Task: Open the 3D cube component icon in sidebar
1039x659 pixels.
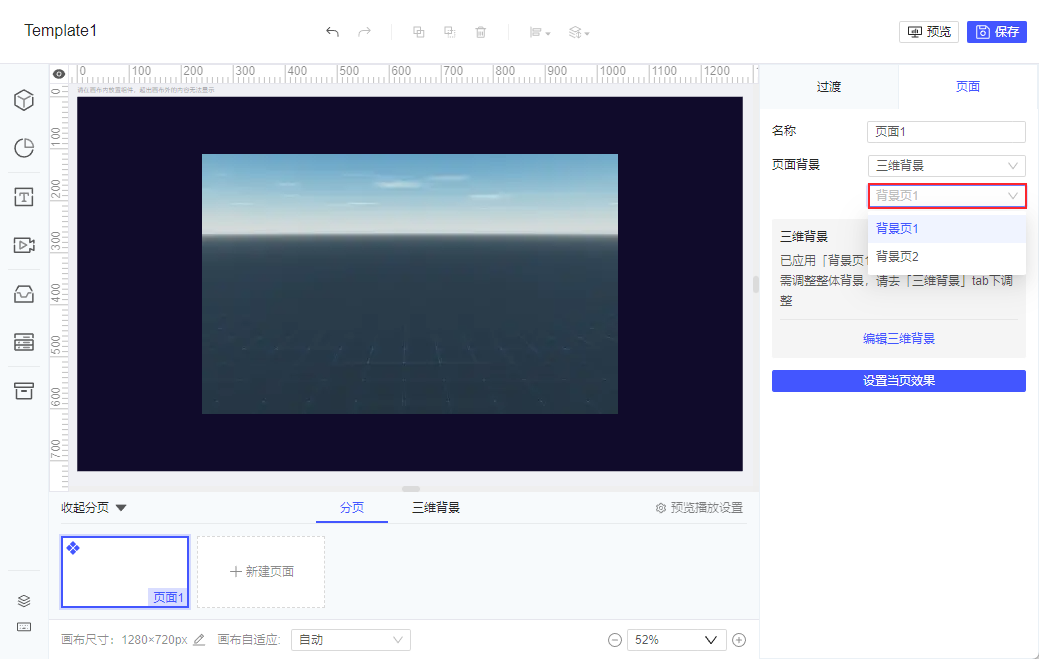Action: pos(24,100)
